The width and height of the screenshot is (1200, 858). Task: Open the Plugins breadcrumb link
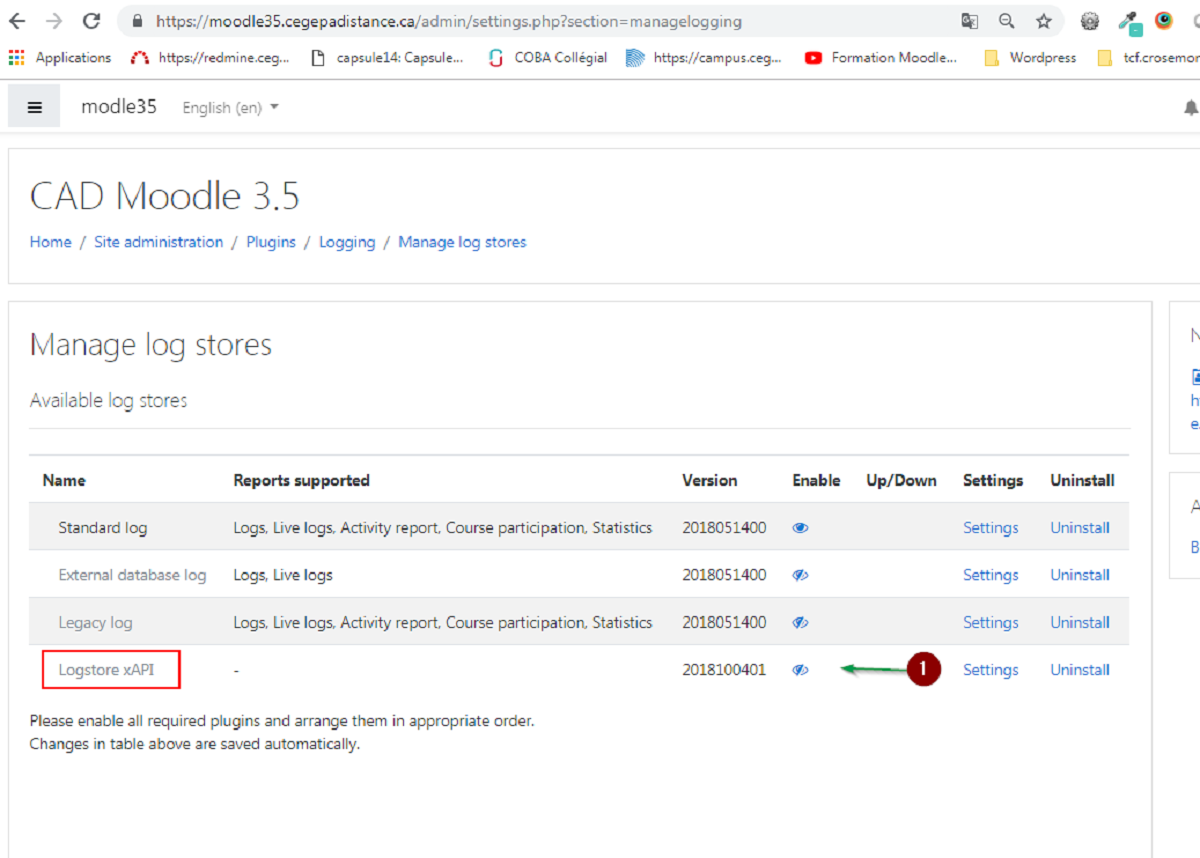pyautogui.click(x=271, y=242)
